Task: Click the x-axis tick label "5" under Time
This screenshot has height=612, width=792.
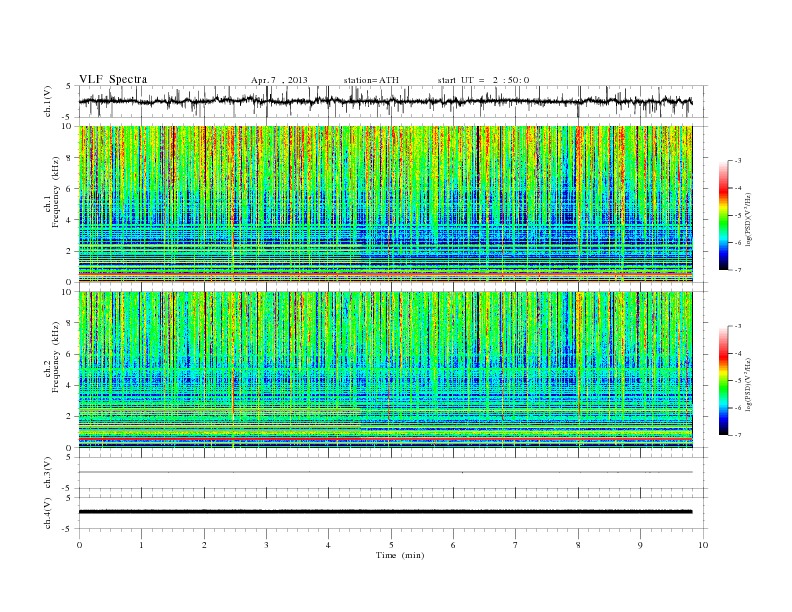Action: [x=391, y=545]
